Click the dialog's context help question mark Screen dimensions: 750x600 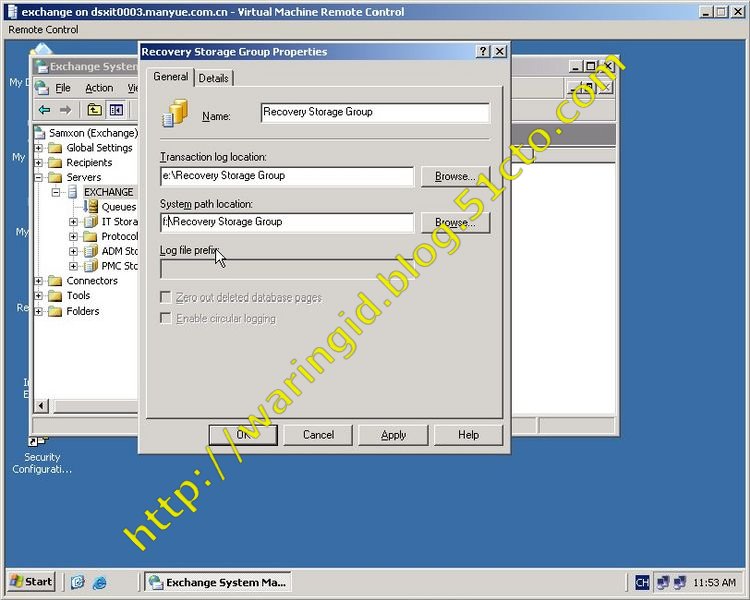point(483,52)
